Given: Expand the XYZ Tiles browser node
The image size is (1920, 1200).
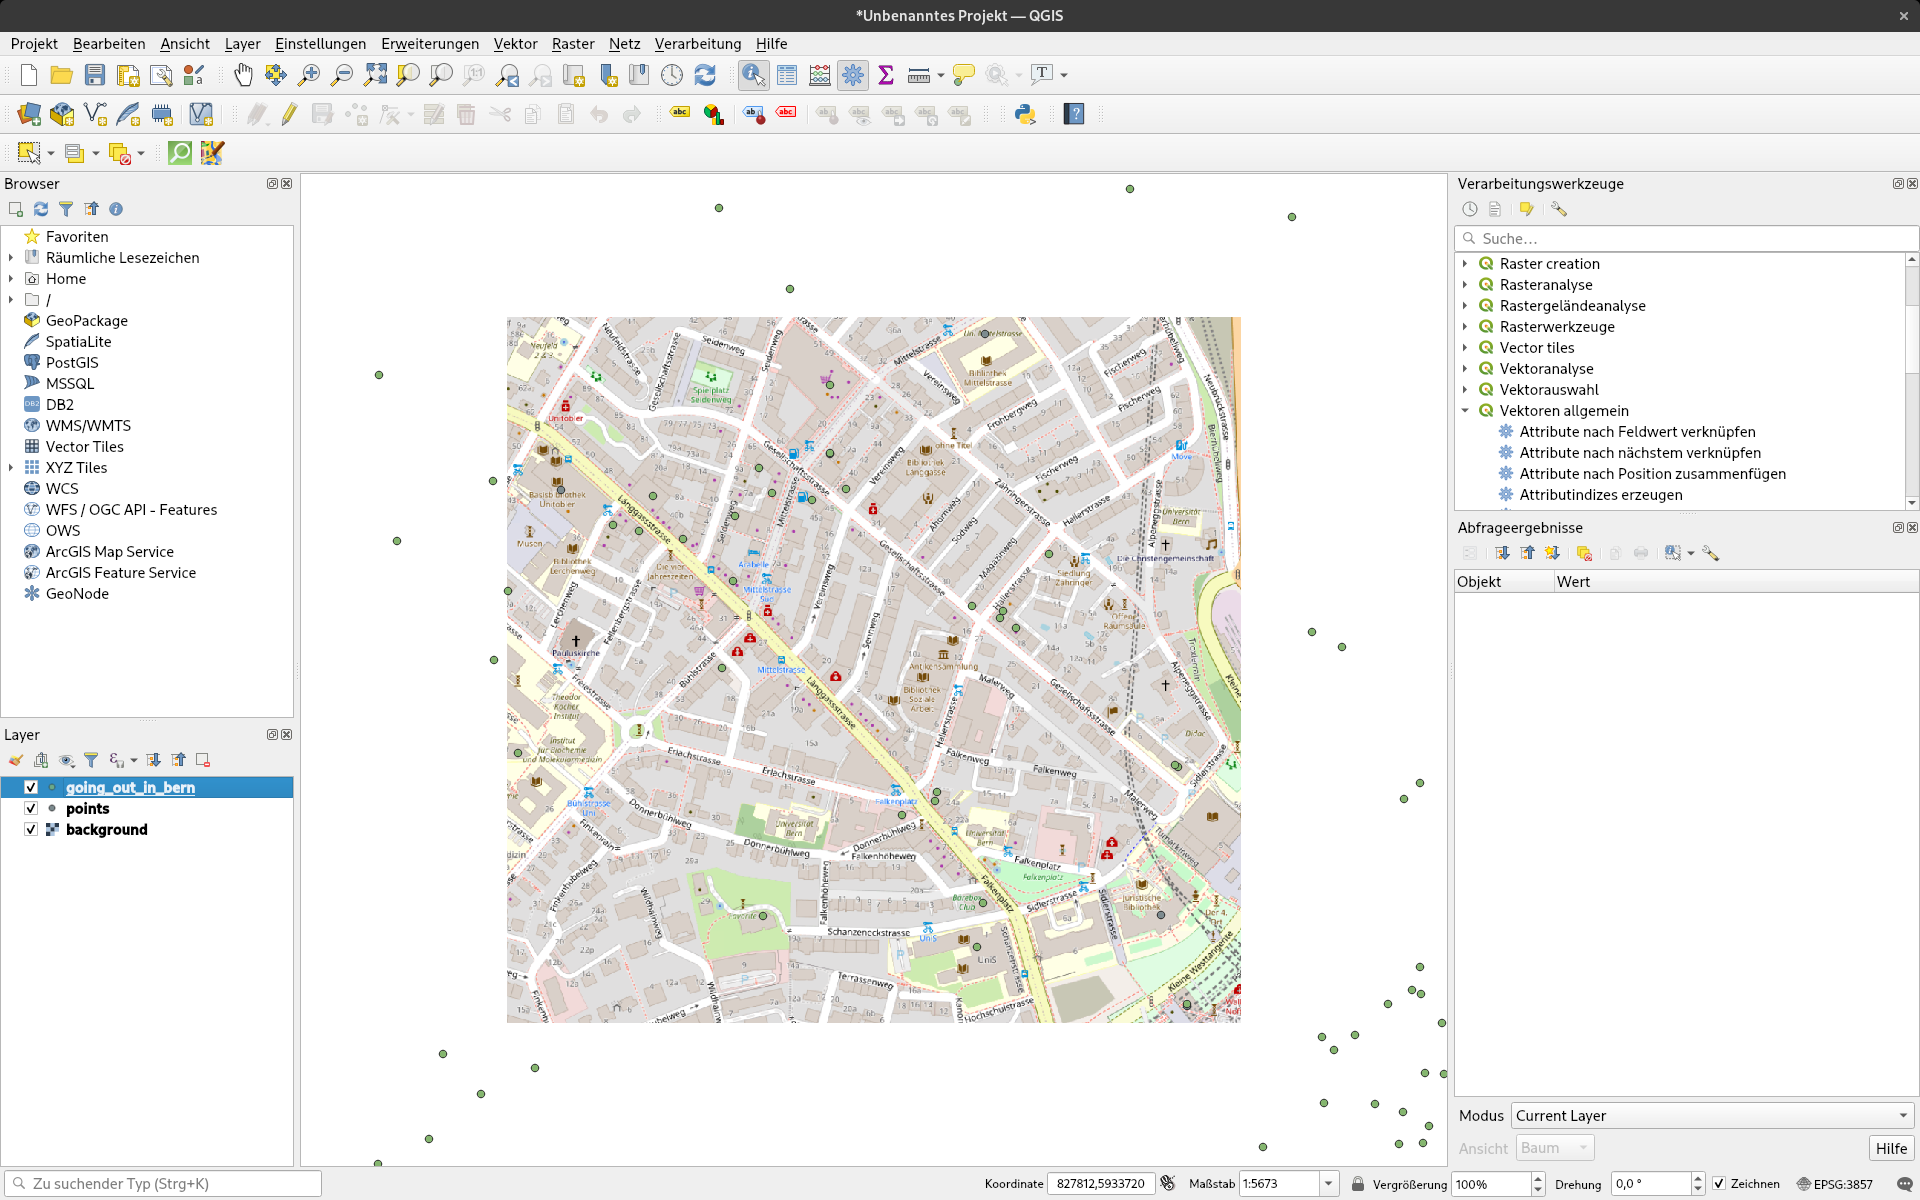Looking at the screenshot, I should 11,468.
